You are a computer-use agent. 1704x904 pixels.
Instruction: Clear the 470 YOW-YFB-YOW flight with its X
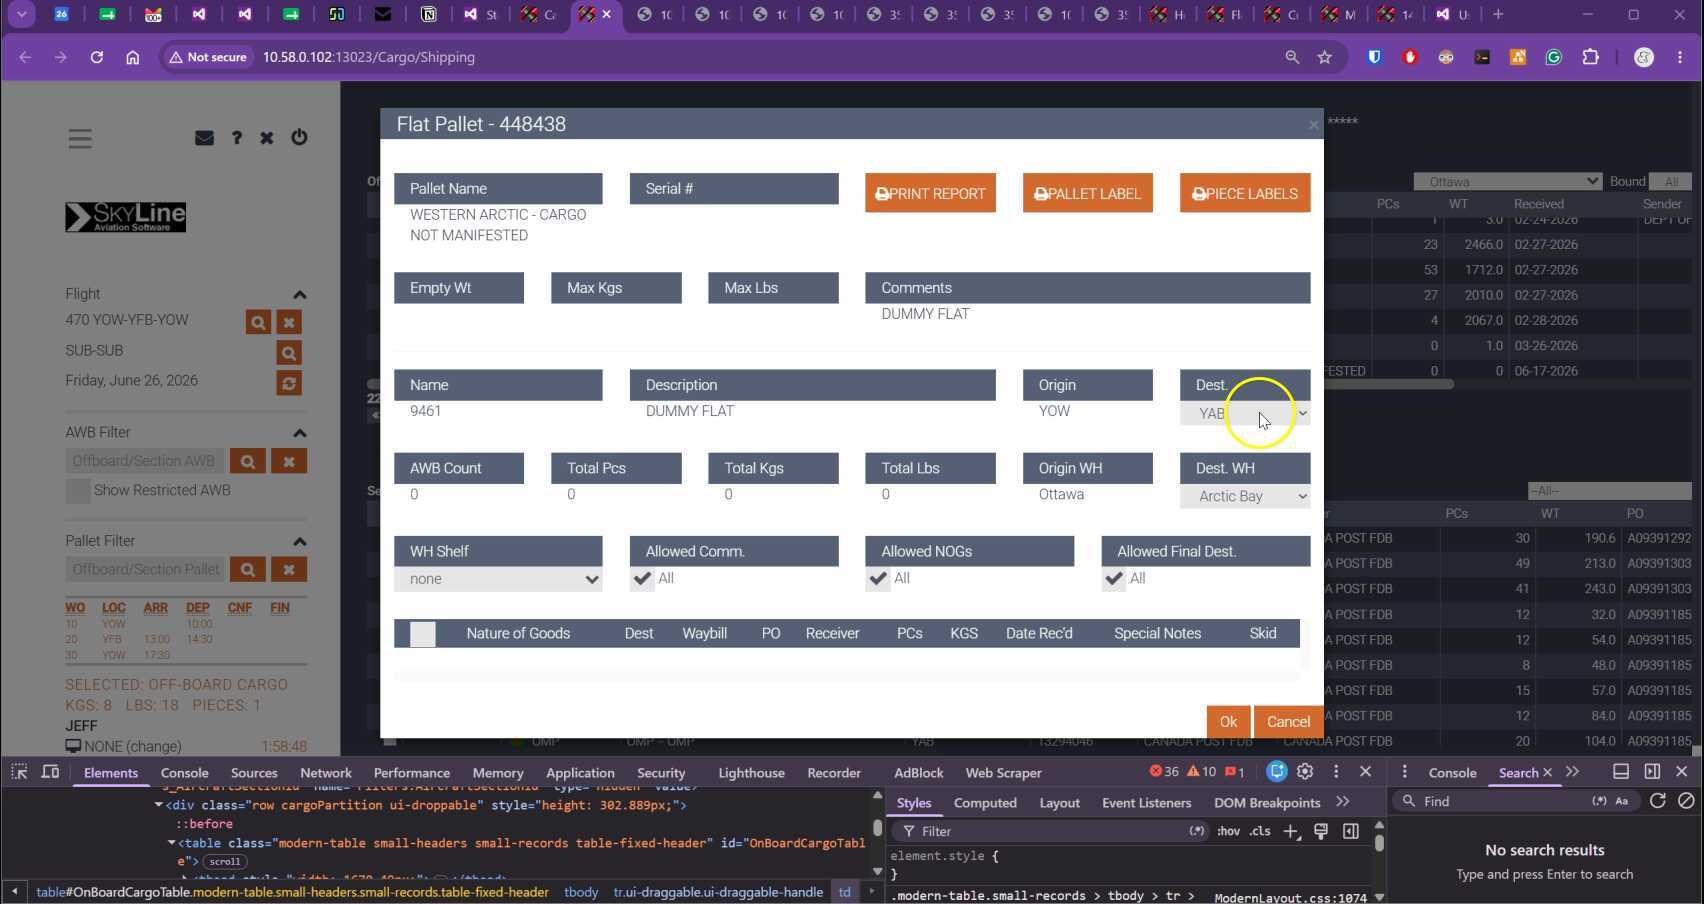[289, 322]
